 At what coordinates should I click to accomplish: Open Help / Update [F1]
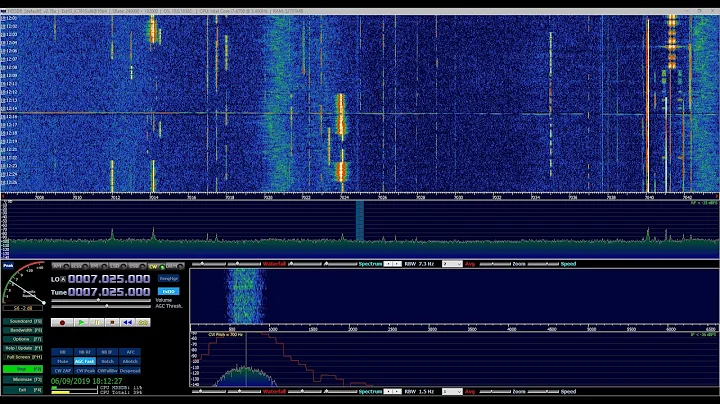pos(23,348)
